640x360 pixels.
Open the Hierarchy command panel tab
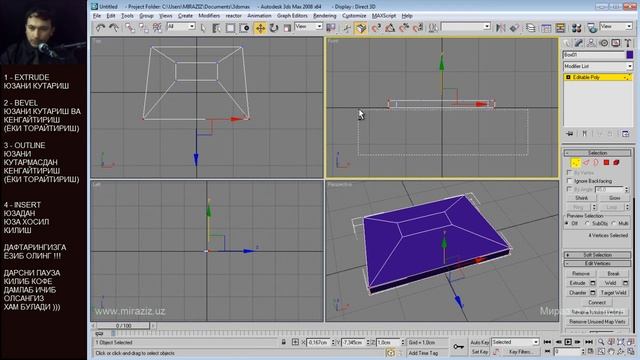coord(591,43)
